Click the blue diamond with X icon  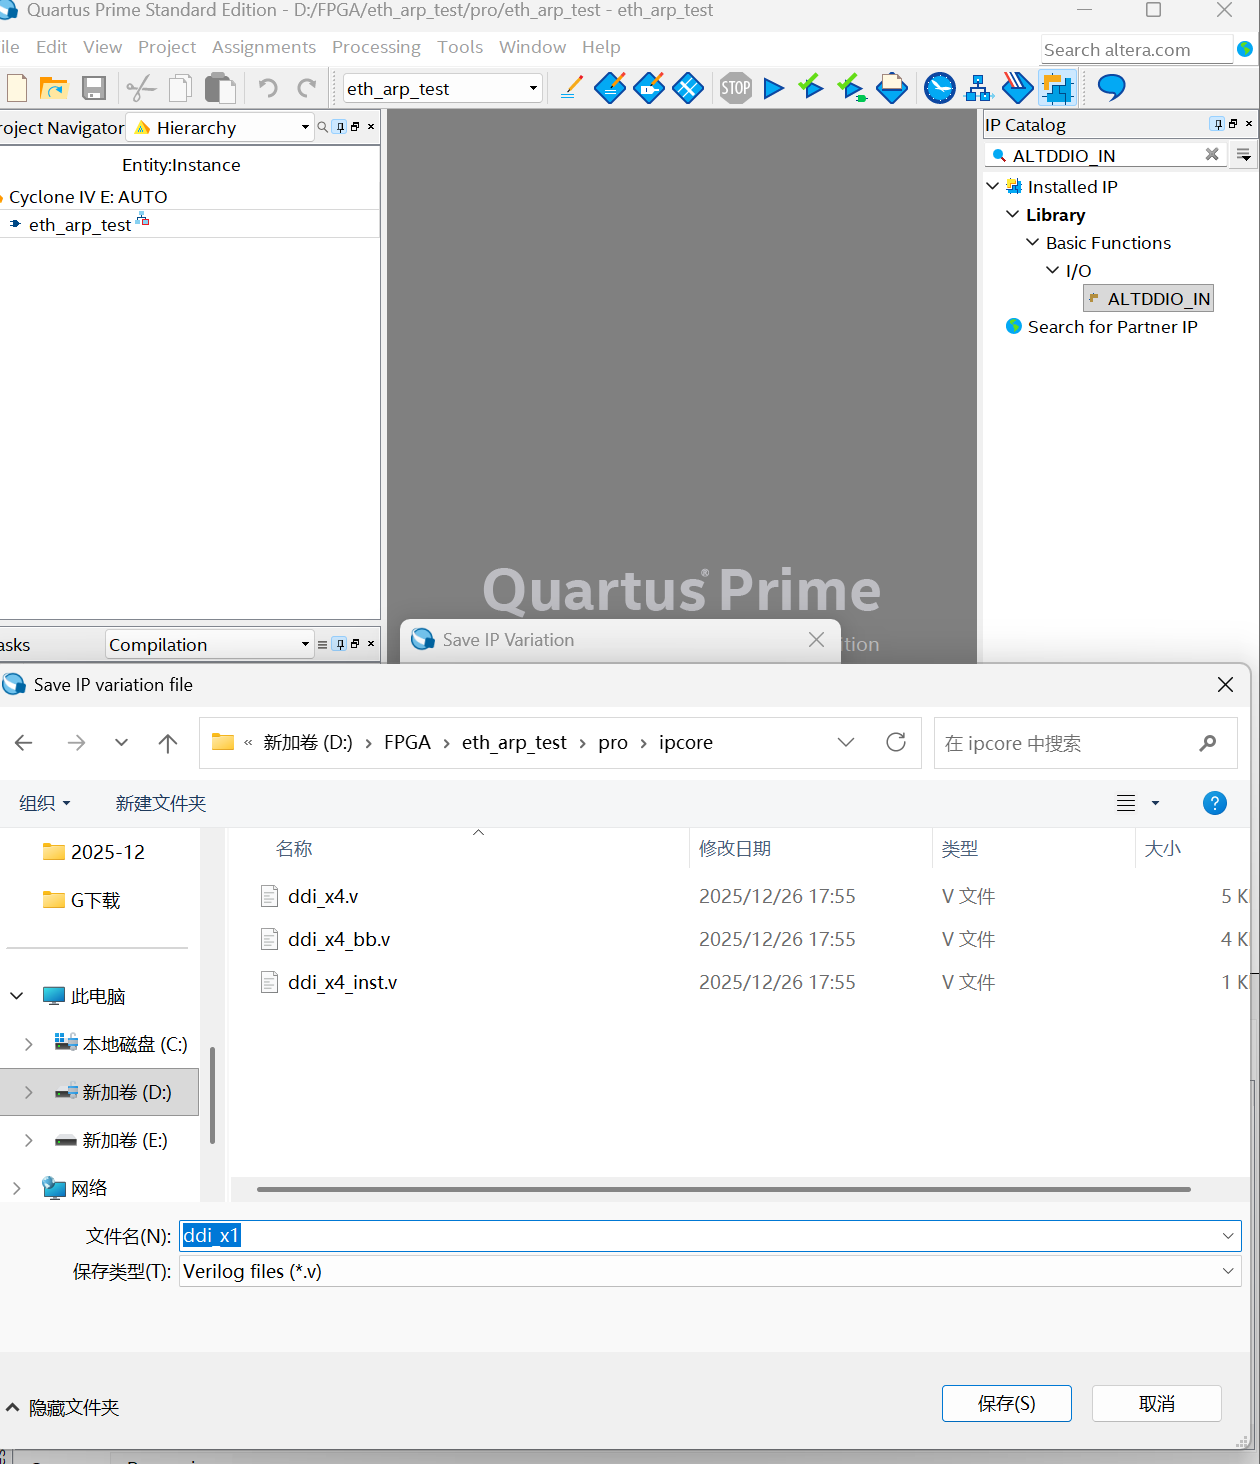[688, 88]
